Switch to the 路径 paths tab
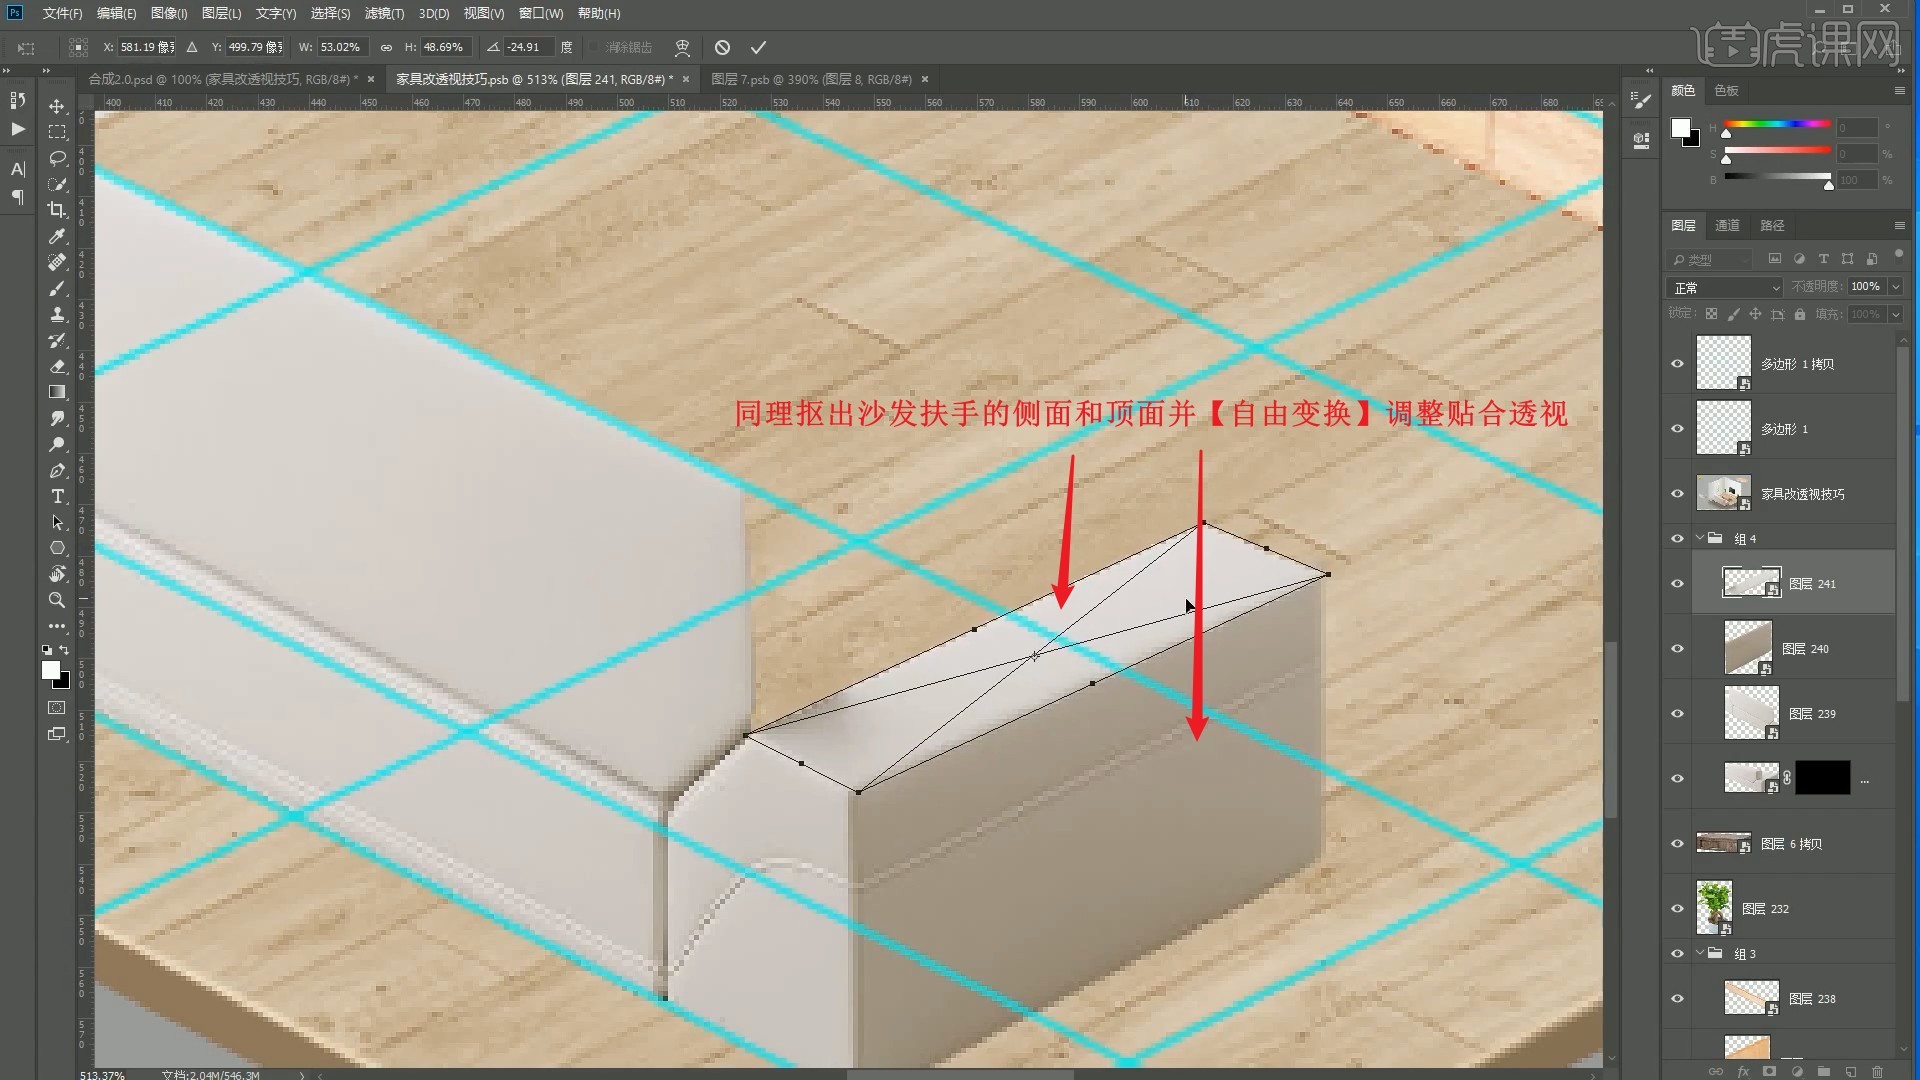Screen dimensions: 1920x1080 click(1772, 225)
